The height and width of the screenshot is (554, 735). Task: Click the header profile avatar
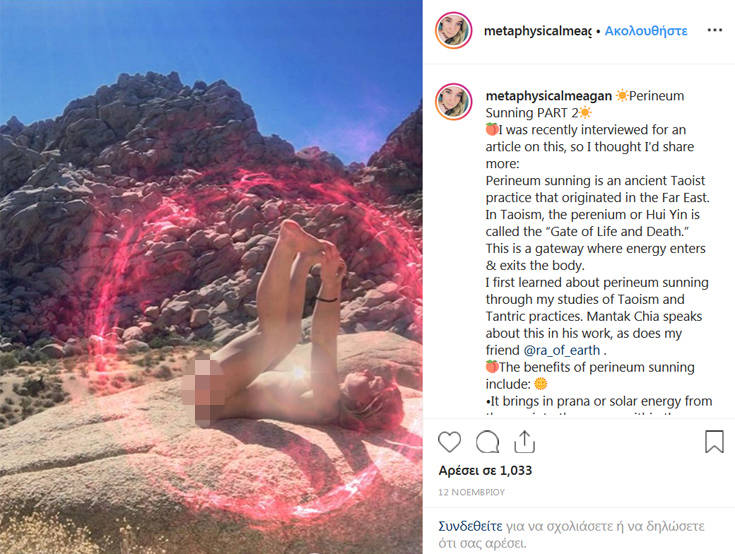[x=453, y=30]
